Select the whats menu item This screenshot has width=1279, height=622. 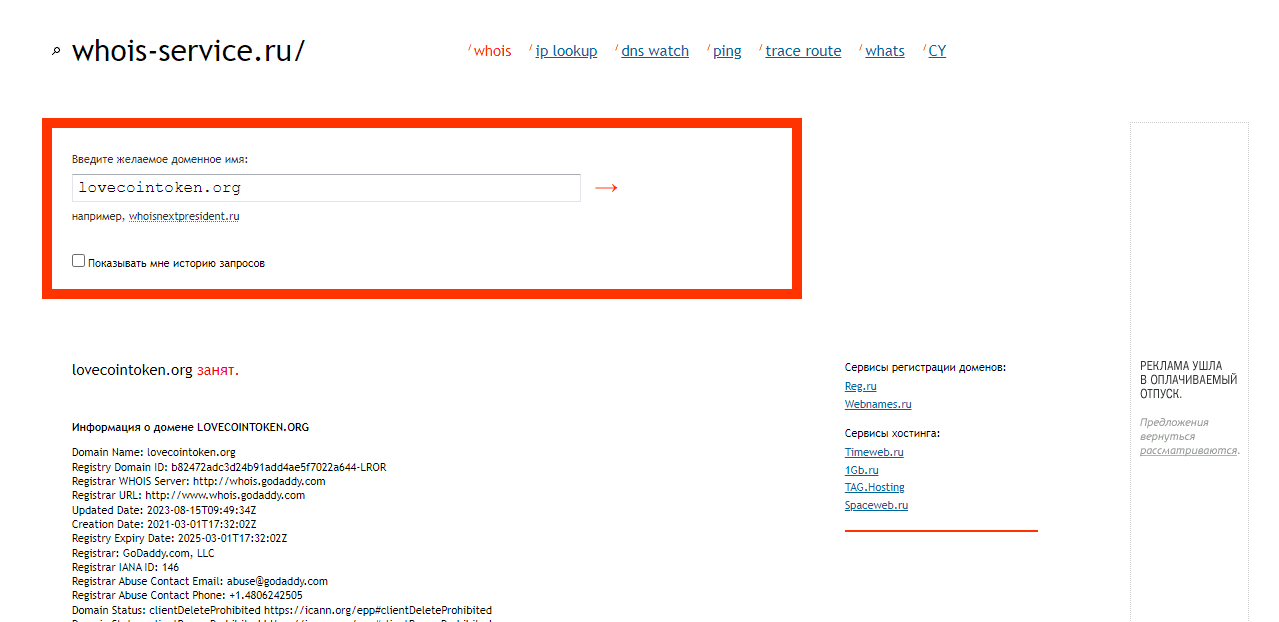point(884,51)
